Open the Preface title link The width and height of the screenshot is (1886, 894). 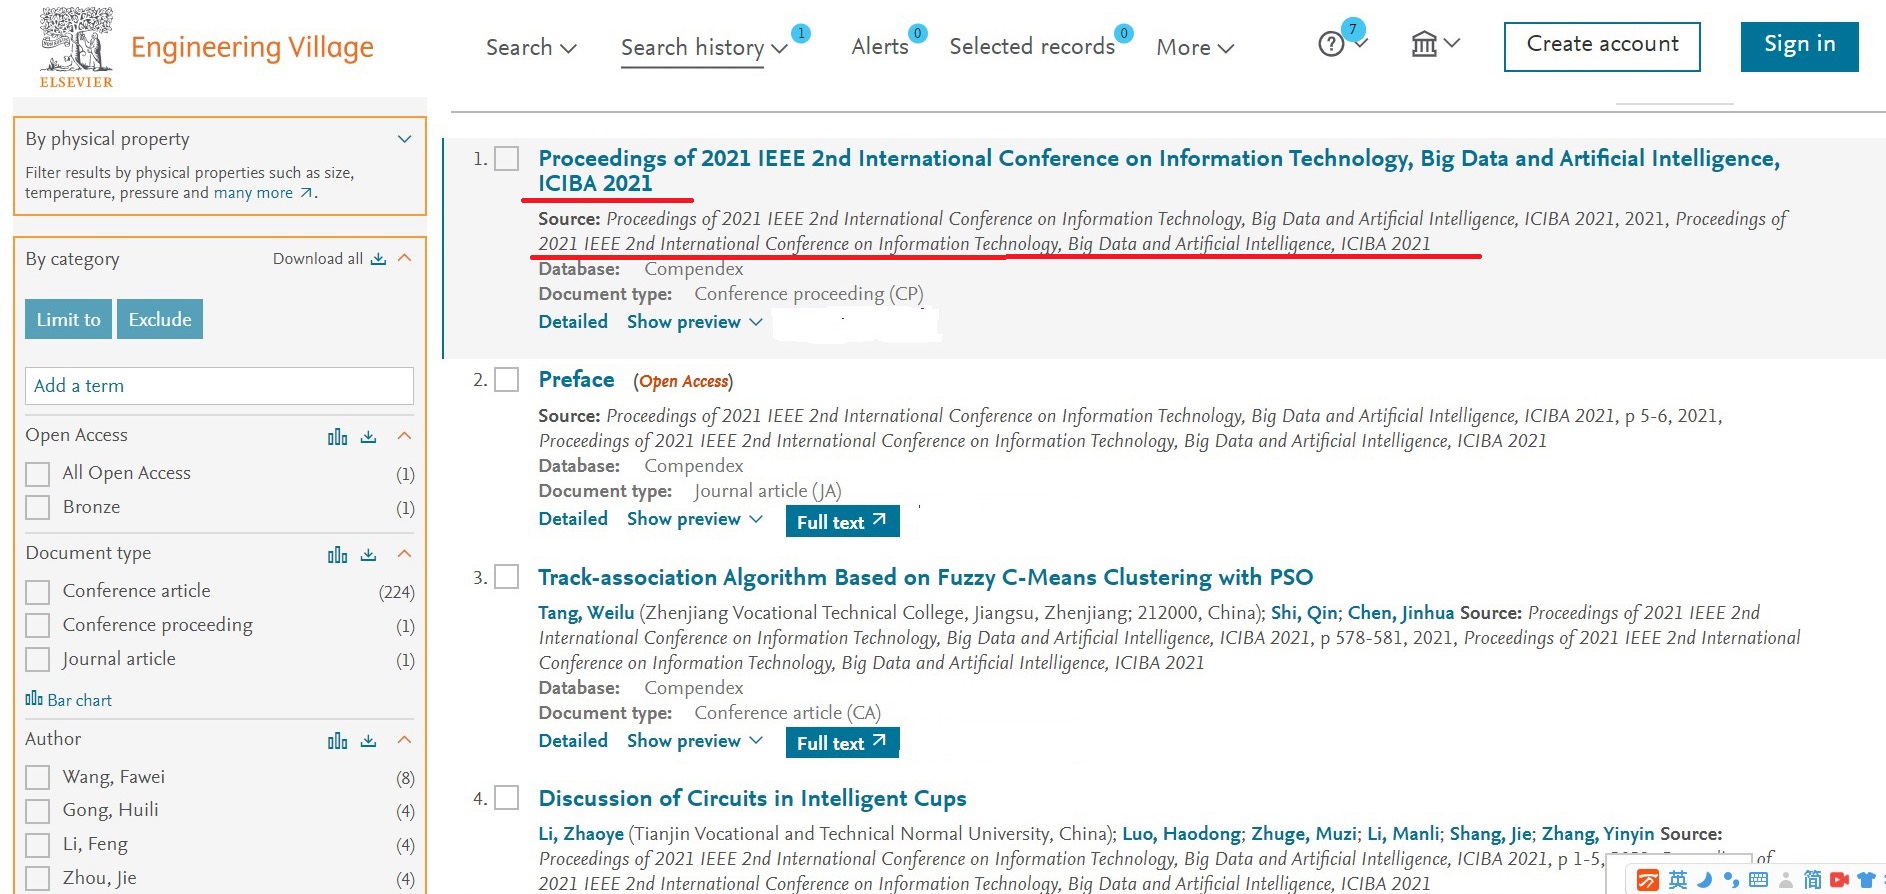click(x=576, y=380)
